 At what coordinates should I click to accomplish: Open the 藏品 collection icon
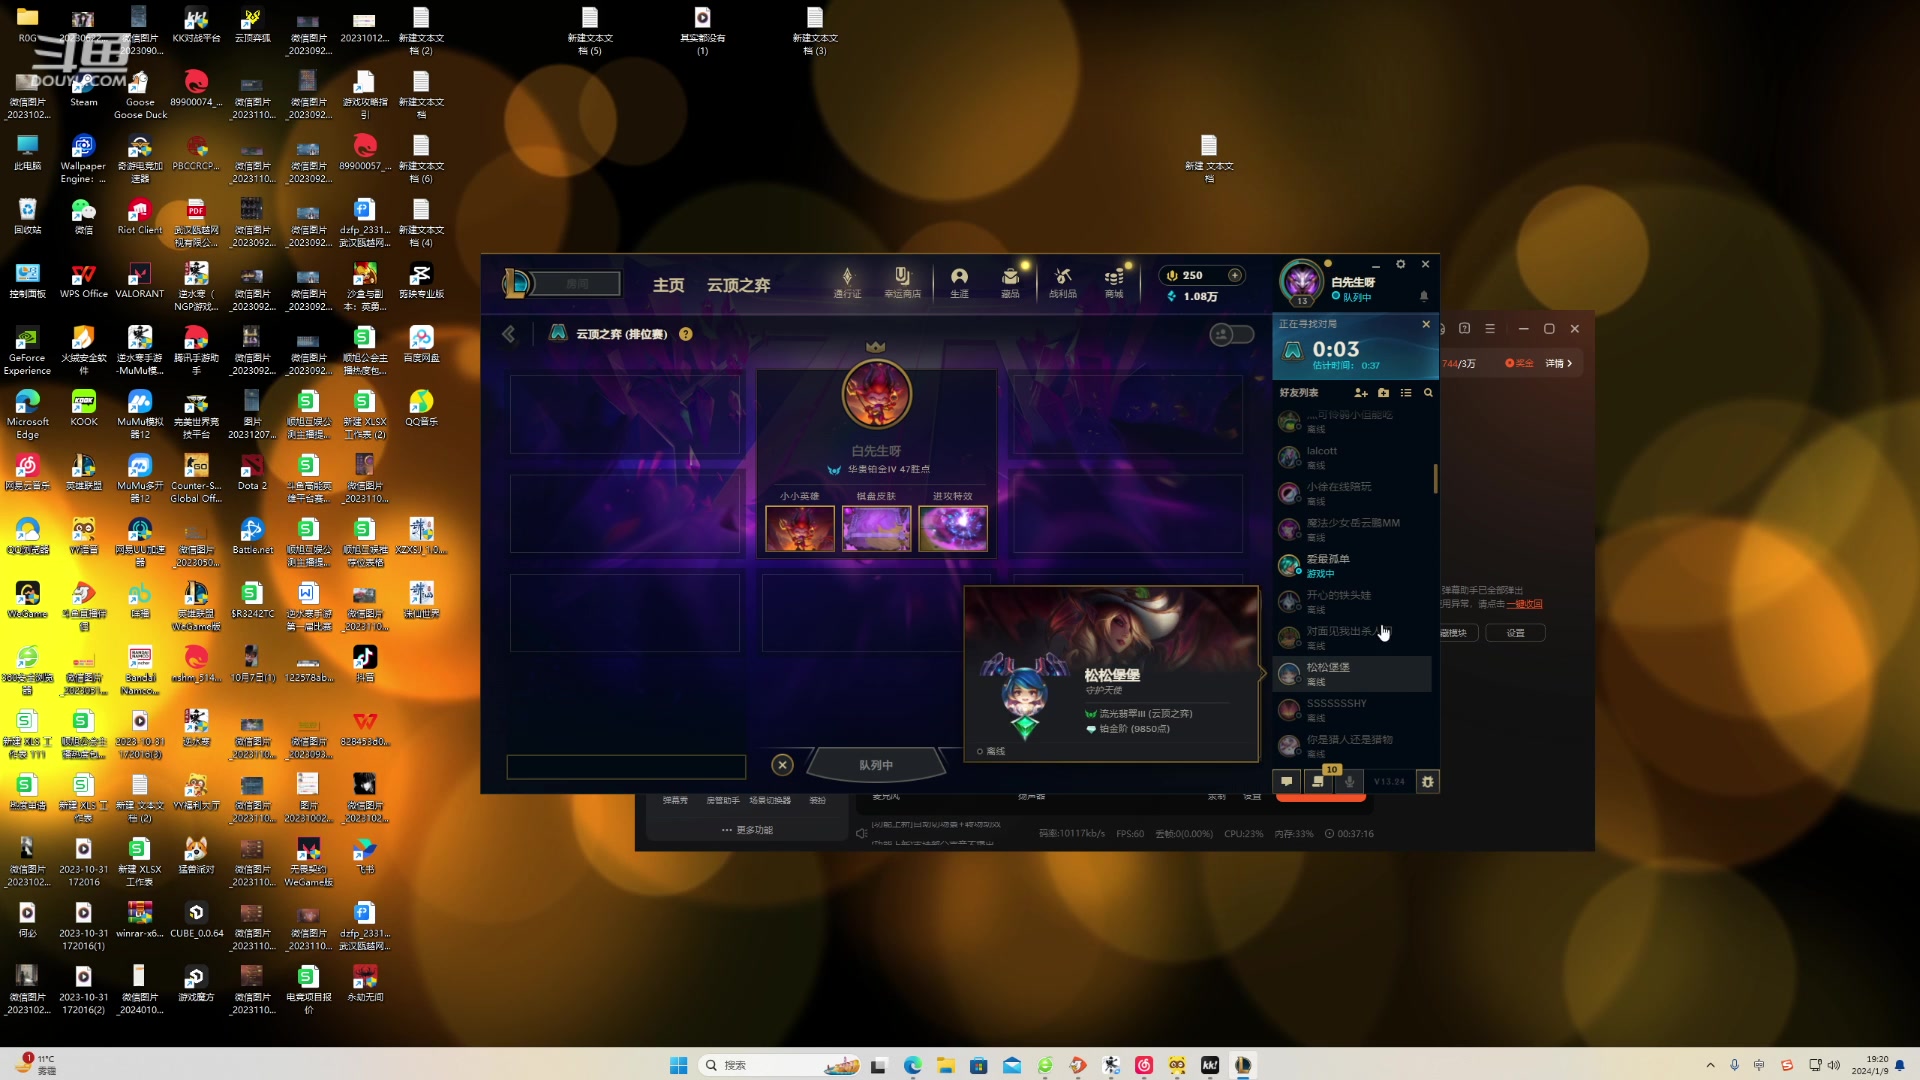[x=1010, y=283]
